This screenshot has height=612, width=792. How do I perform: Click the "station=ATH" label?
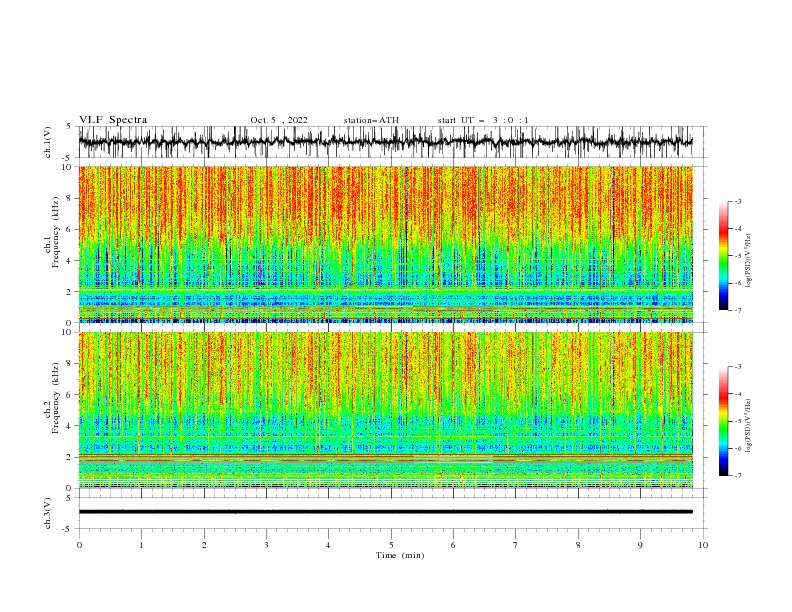[x=371, y=120]
